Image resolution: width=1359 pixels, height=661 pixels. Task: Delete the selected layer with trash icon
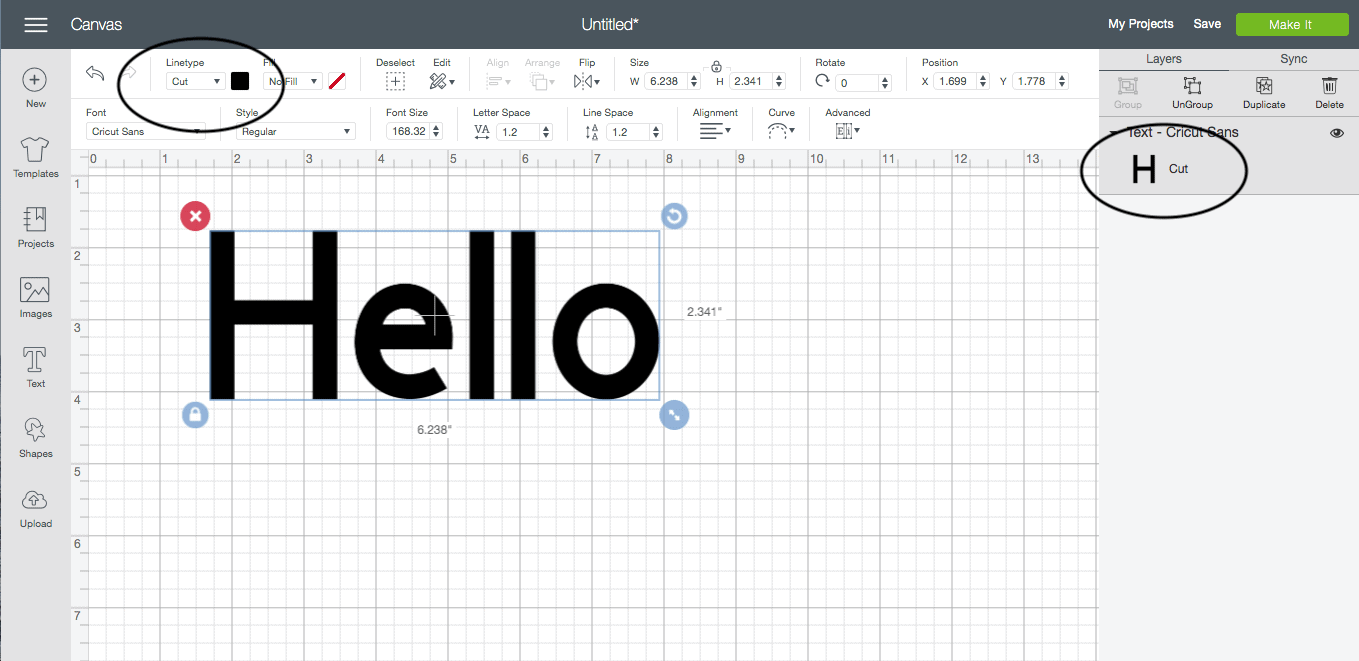pos(1329,93)
